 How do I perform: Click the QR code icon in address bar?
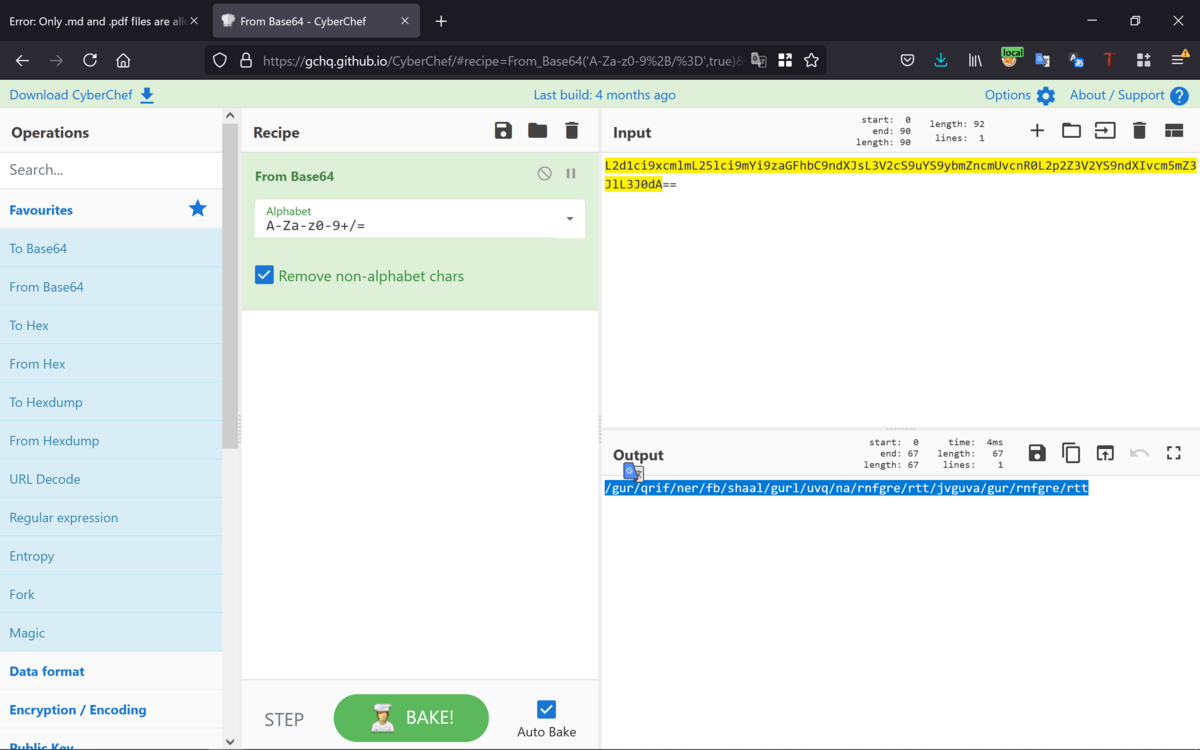coord(785,60)
